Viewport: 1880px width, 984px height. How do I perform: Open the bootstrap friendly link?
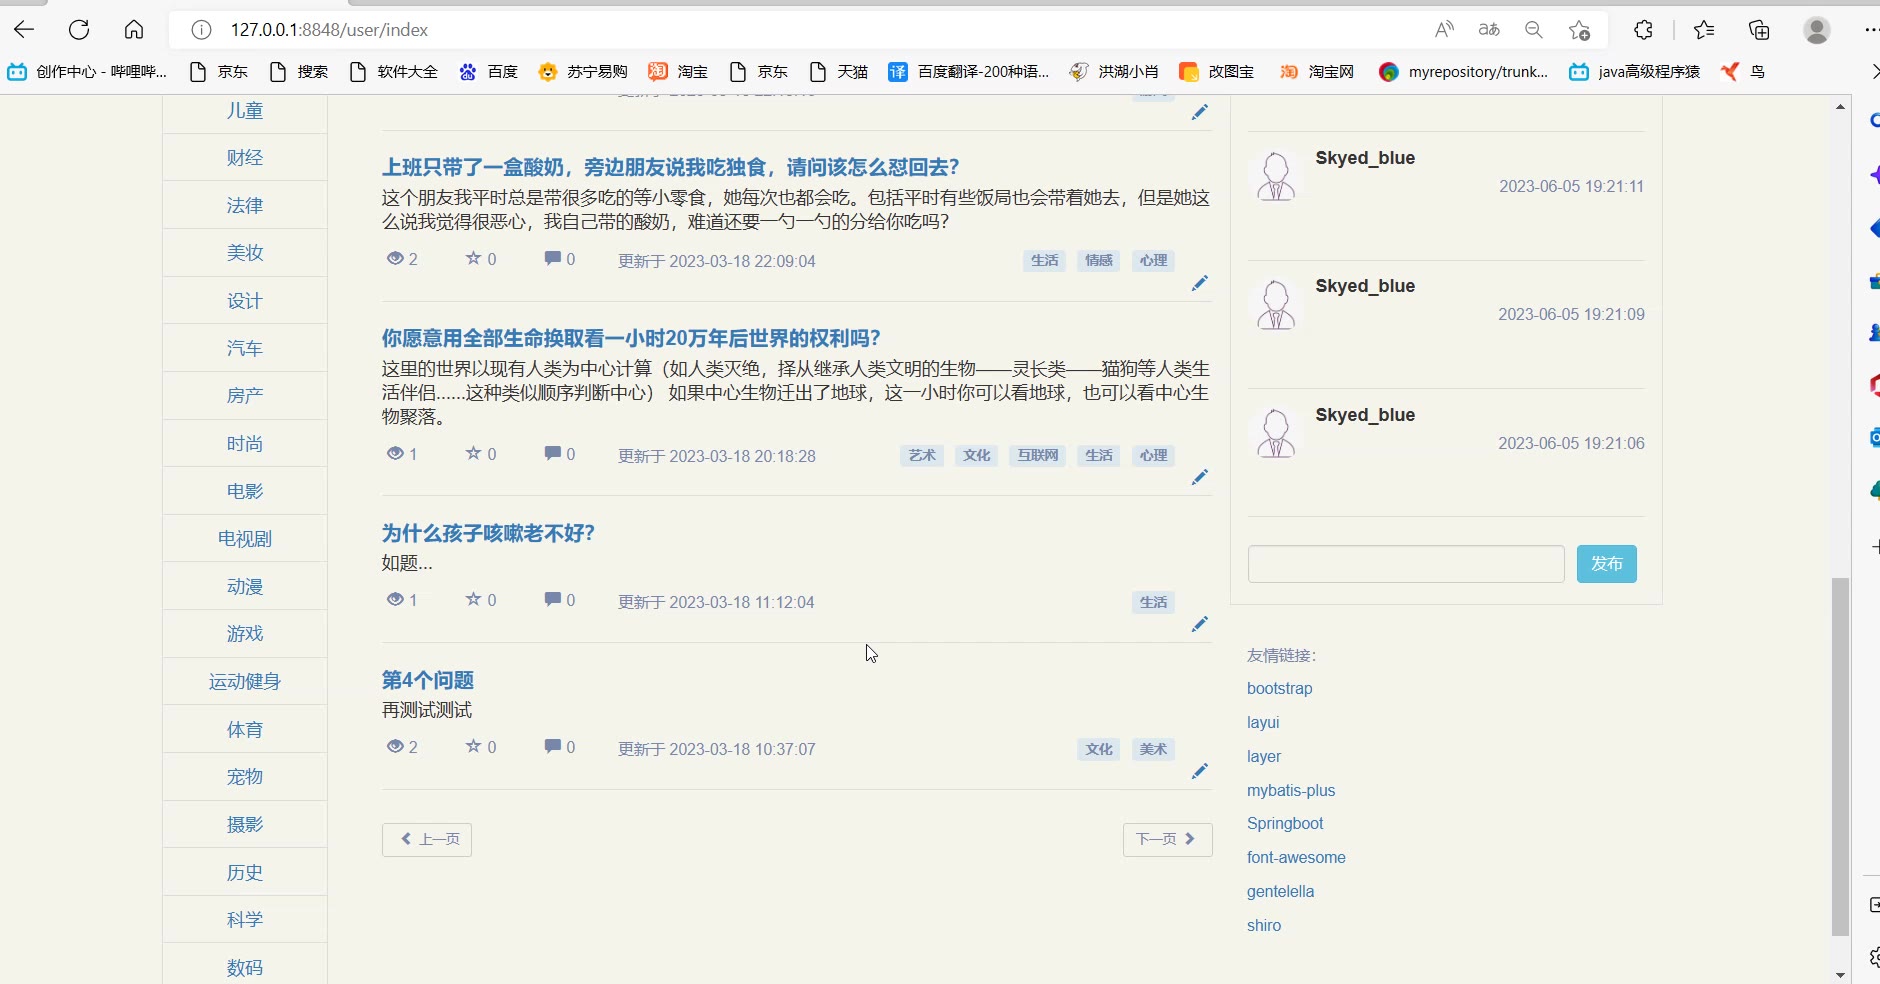1280,688
